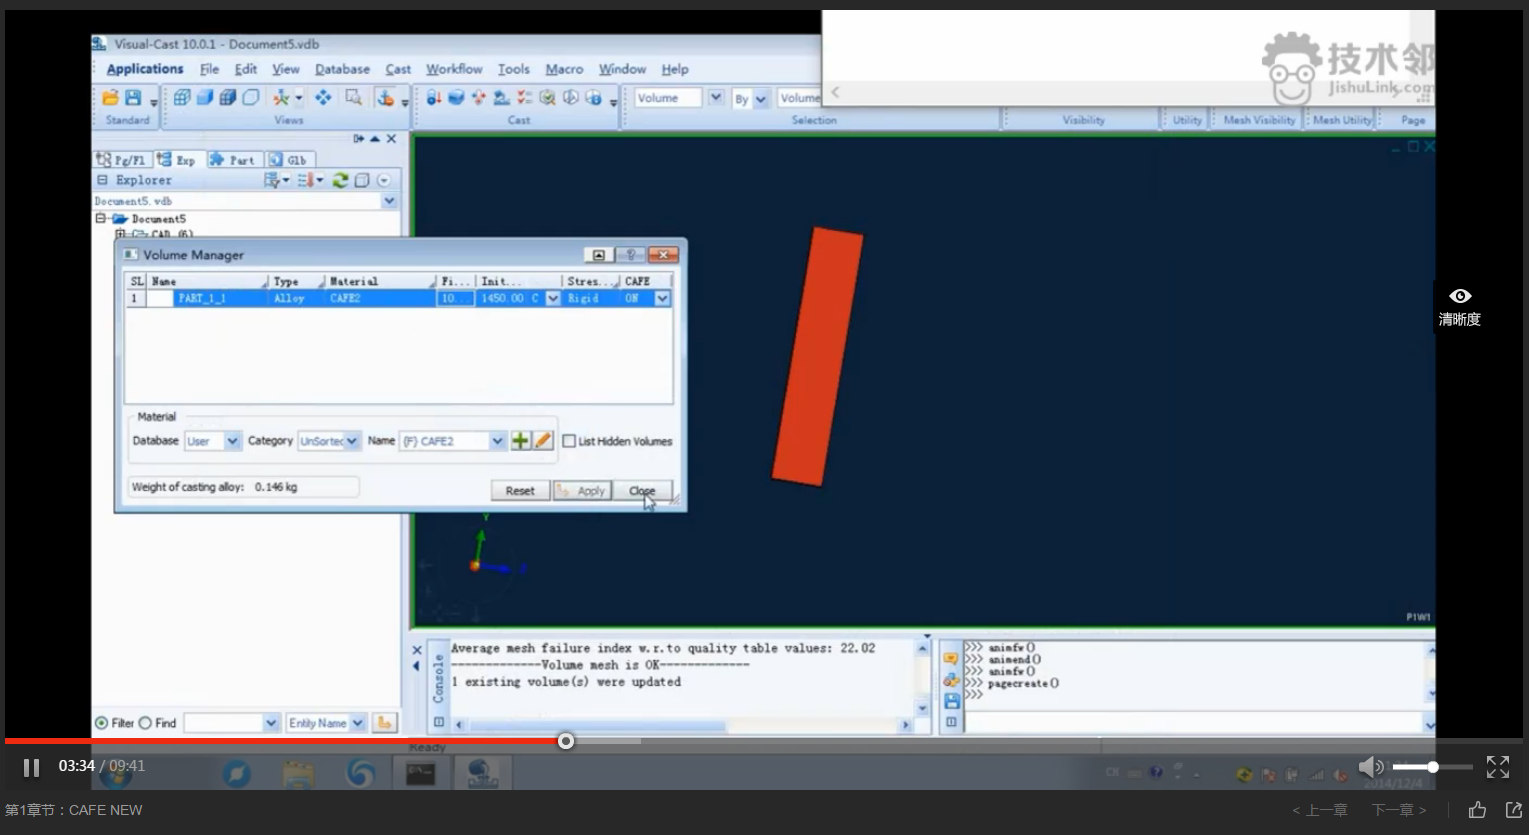Like the video with the thumbs-up icon

[1477, 810]
